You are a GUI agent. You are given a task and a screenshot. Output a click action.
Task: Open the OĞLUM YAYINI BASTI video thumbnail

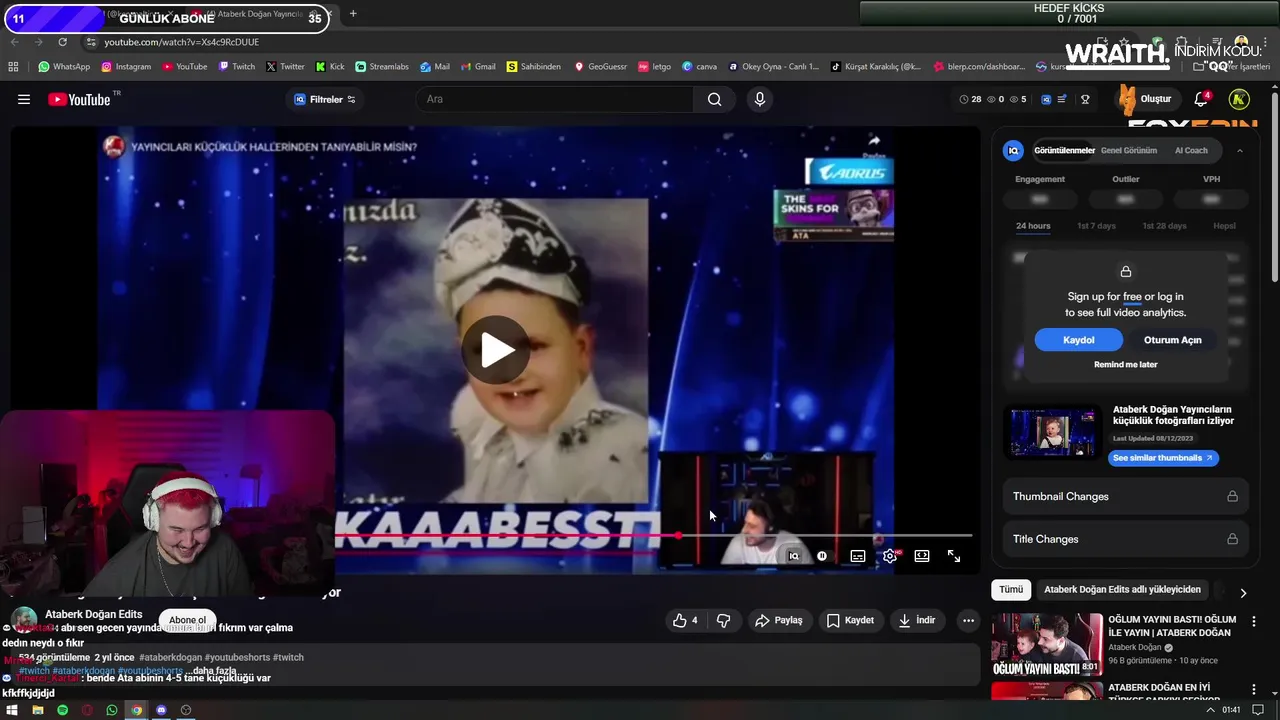(1047, 645)
